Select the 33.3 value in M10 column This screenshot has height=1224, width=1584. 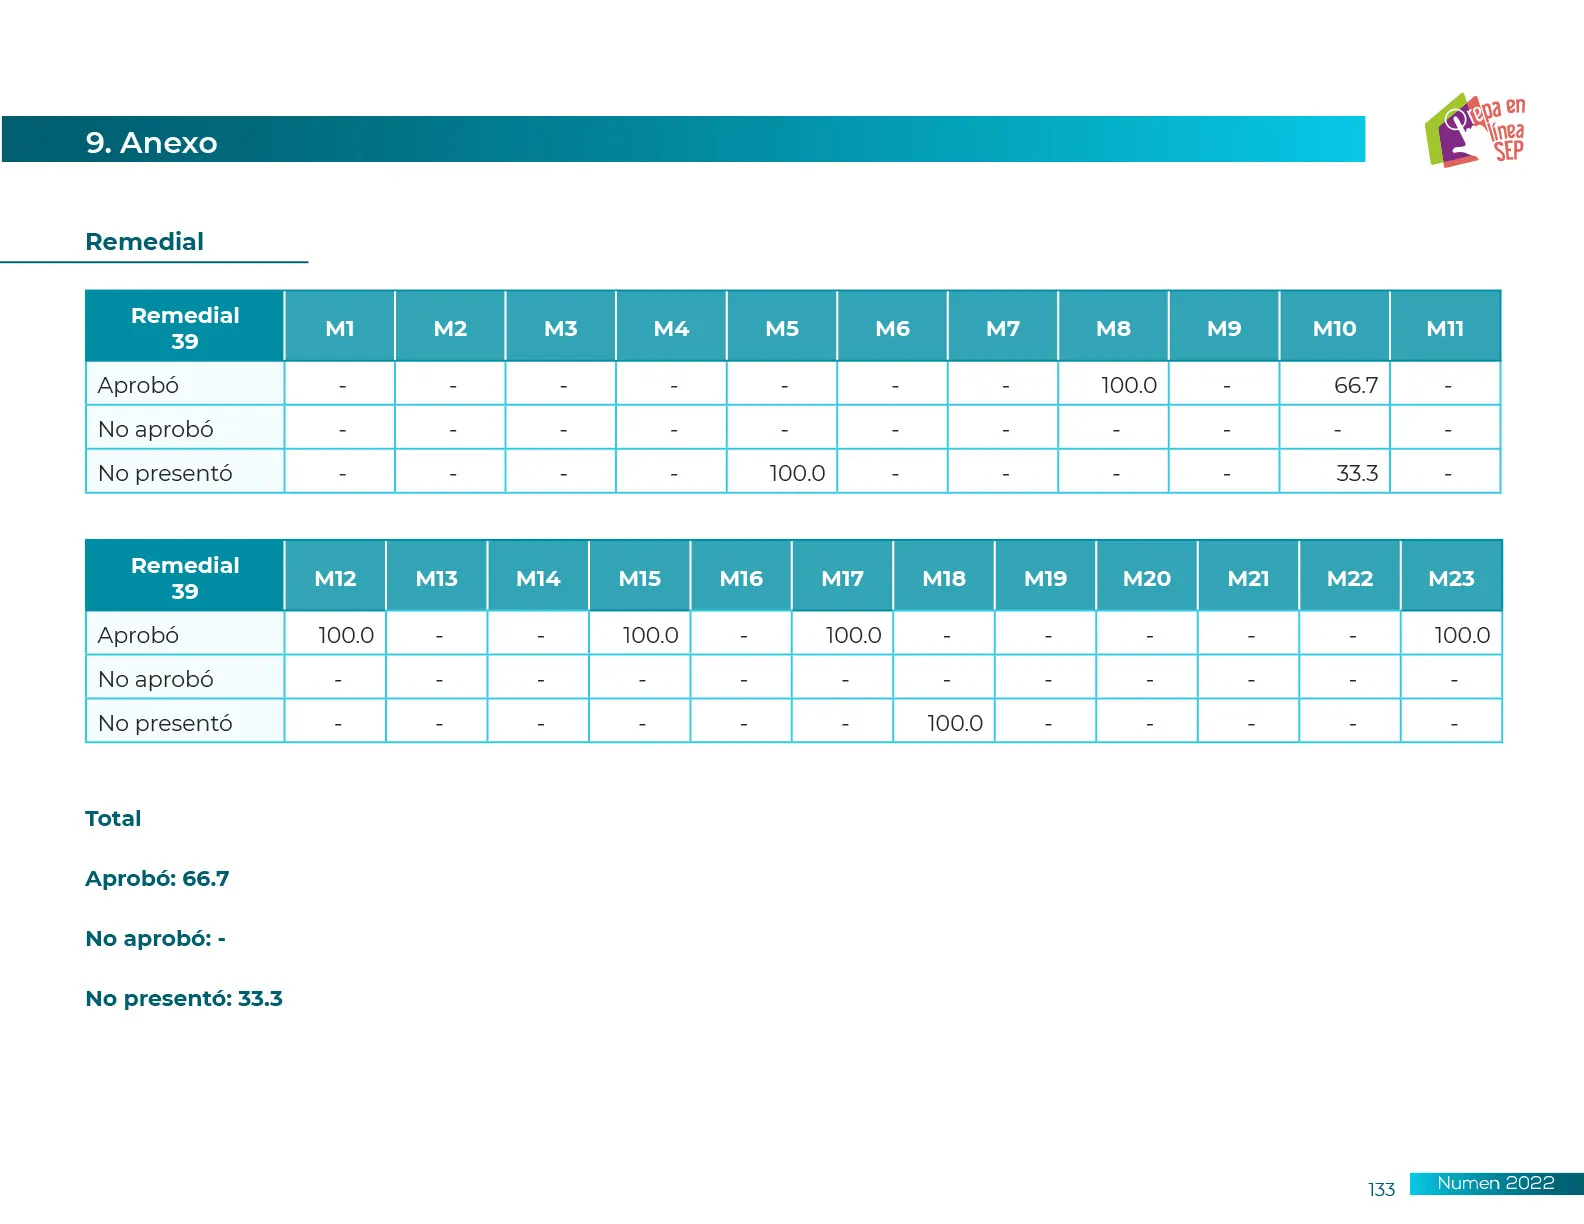(x=1356, y=473)
